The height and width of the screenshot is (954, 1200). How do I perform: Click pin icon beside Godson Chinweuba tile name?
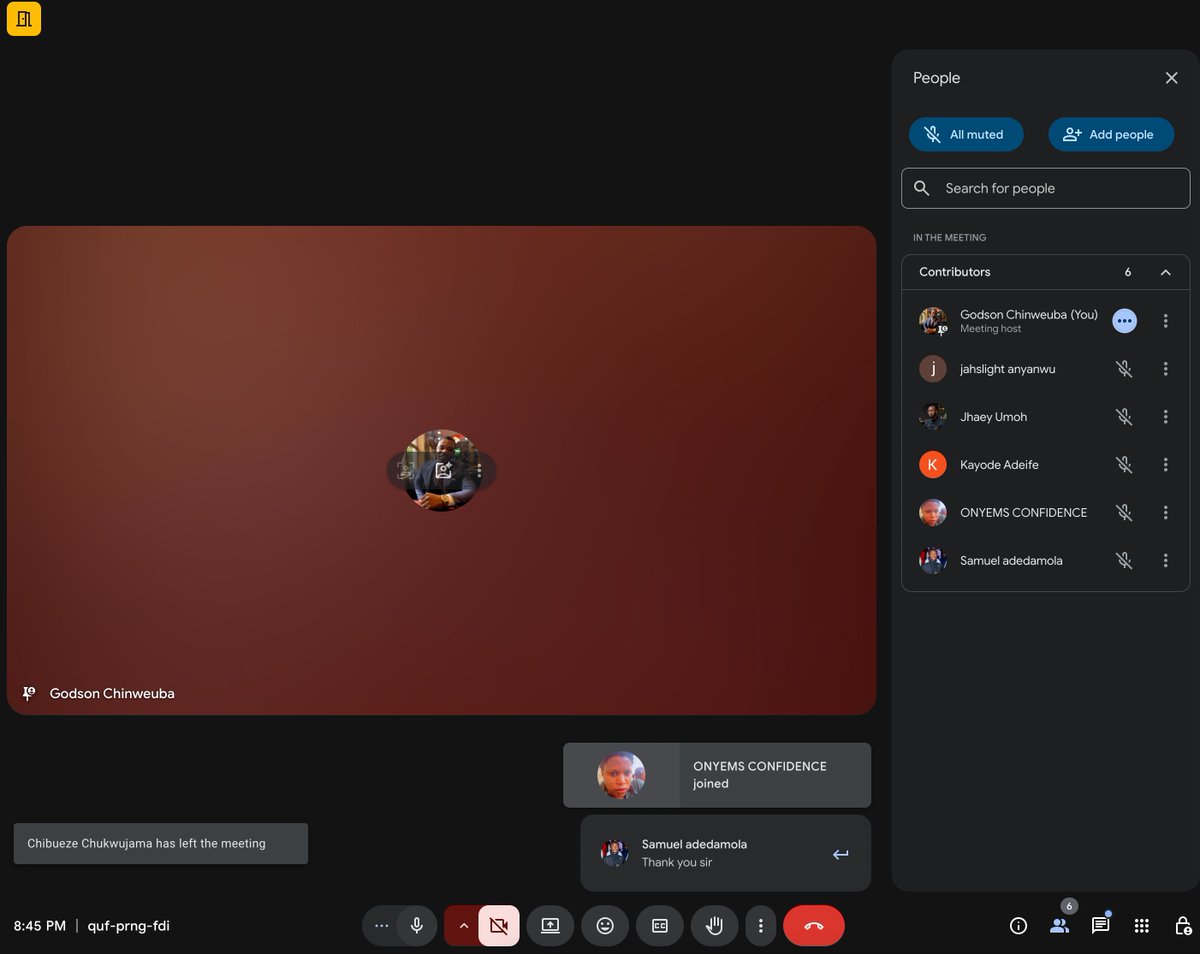[29, 693]
